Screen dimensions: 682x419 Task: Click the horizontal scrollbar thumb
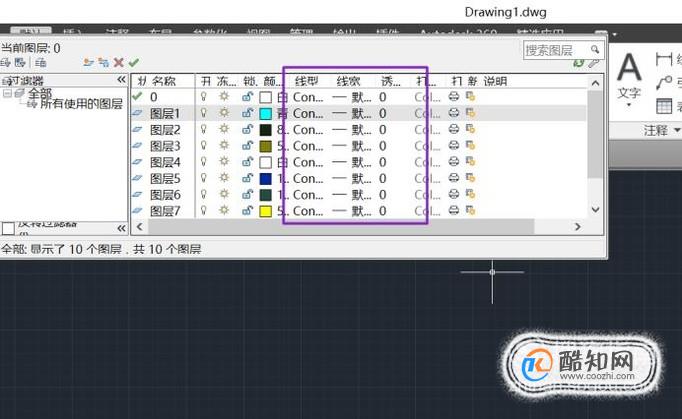341,227
